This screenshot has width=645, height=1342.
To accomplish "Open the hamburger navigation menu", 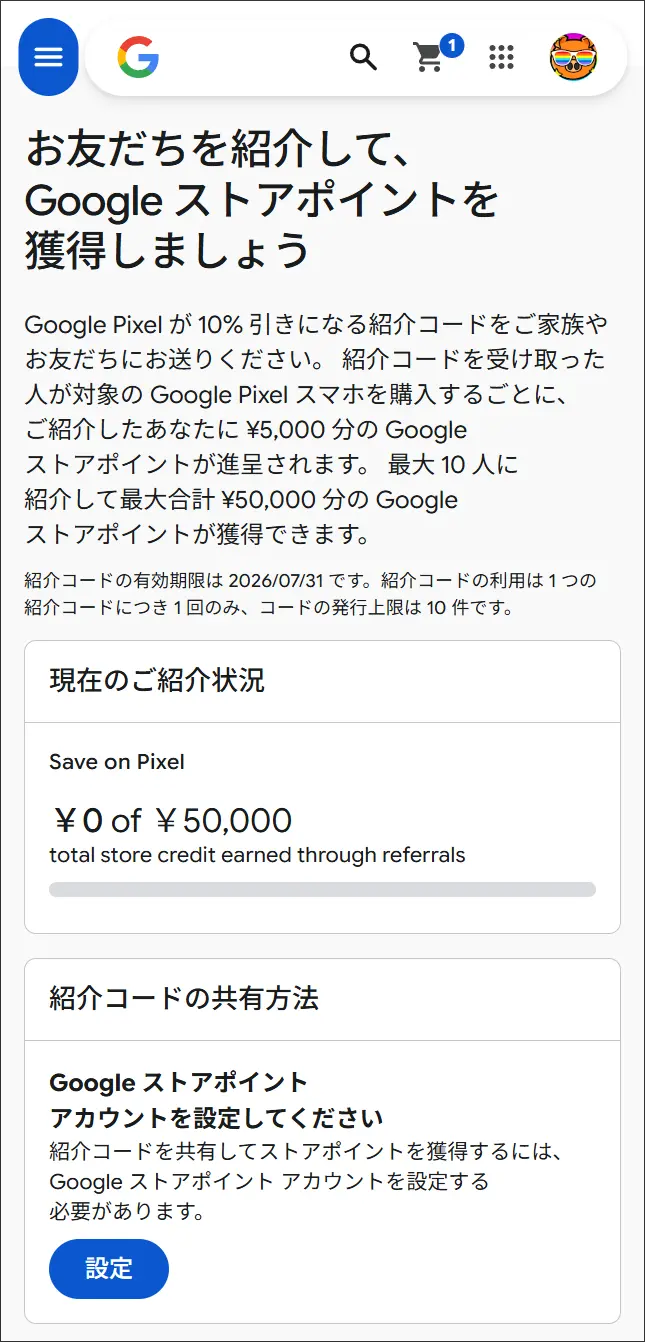I will 48,57.
